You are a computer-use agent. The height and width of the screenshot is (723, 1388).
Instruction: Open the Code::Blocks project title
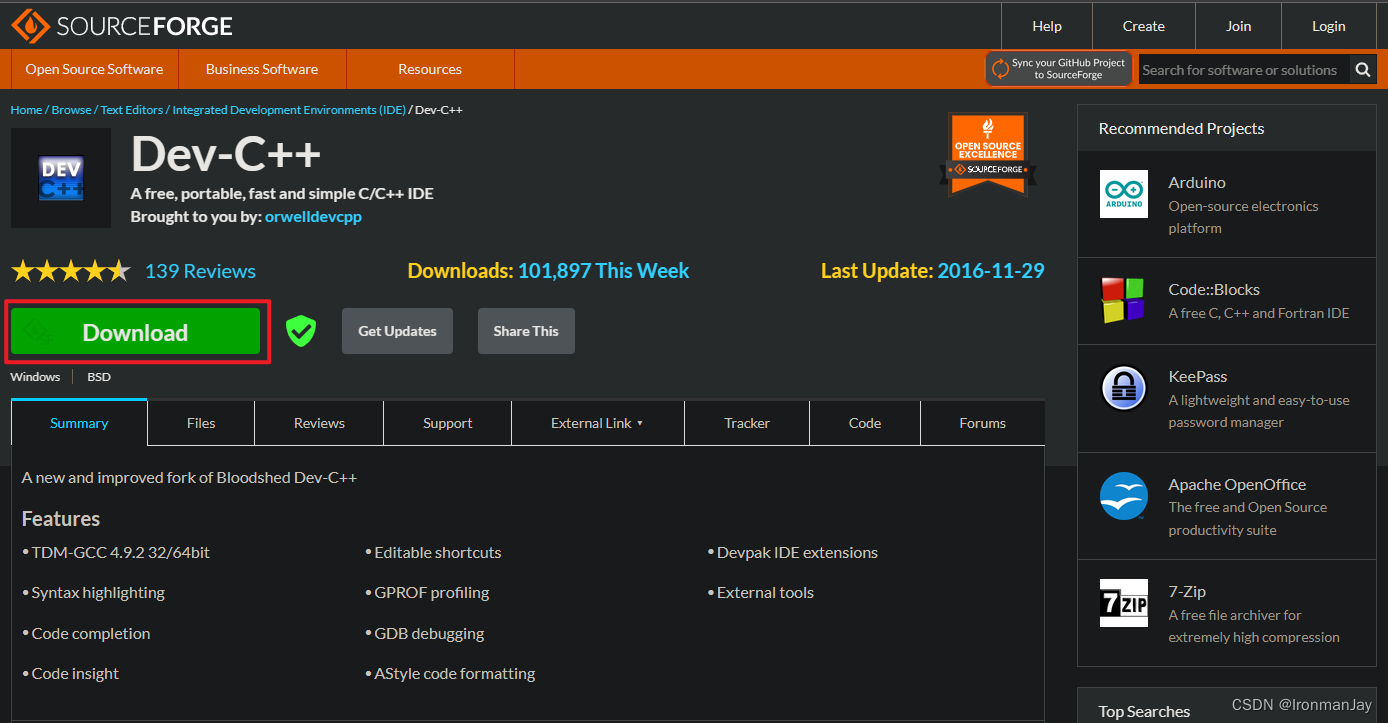(1214, 289)
